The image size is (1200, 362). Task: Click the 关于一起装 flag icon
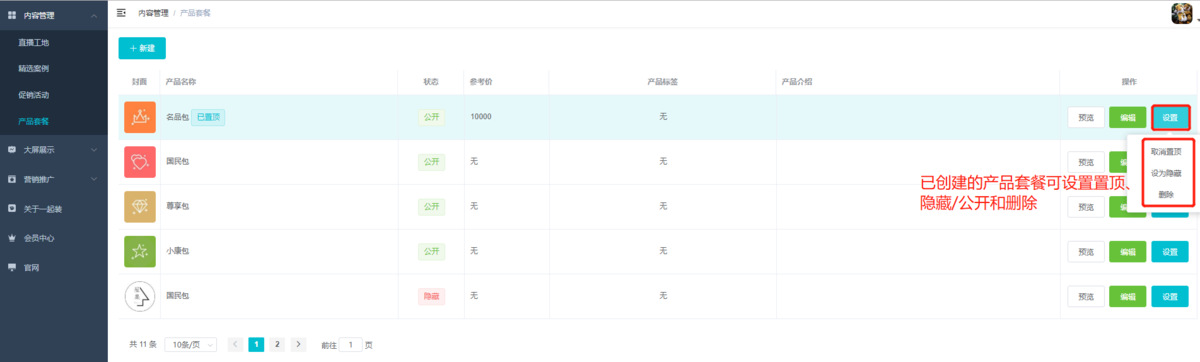coord(11,209)
